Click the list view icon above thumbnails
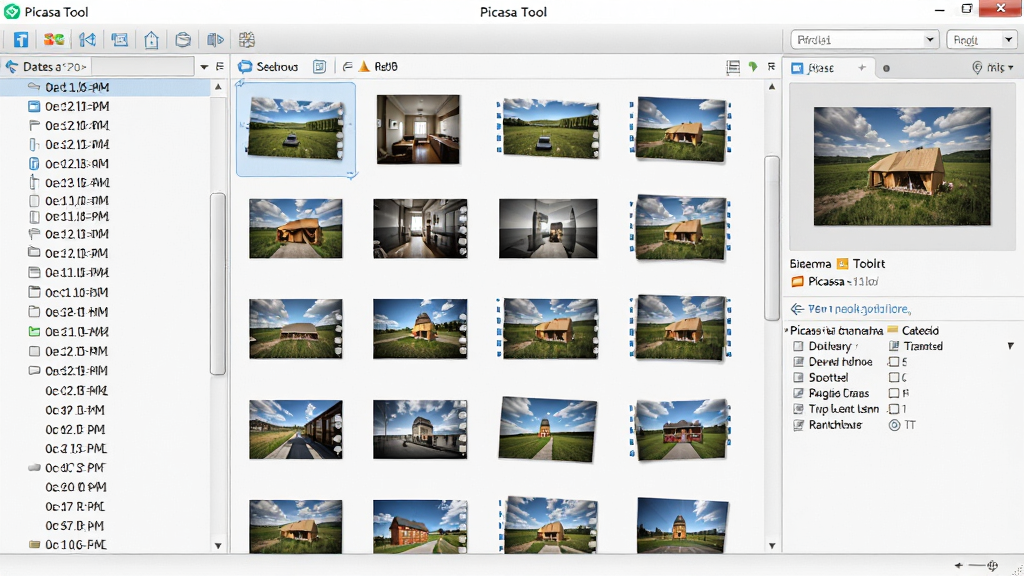 [x=733, y=67]
